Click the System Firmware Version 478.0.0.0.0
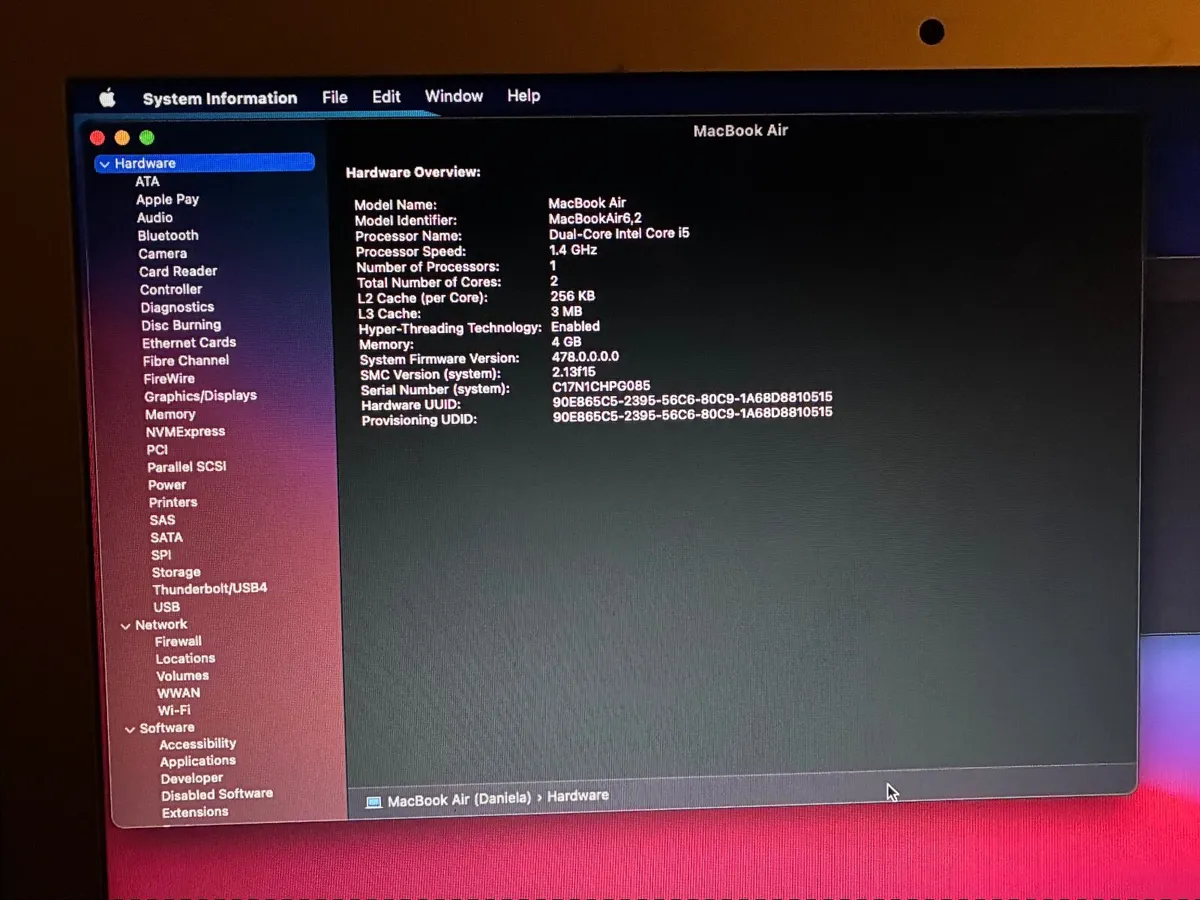 click(585, 356)
